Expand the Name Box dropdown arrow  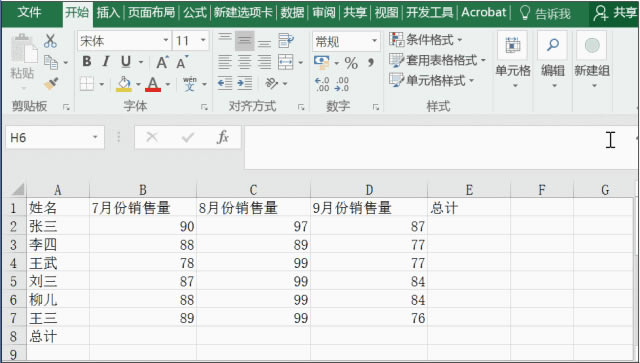pyautogui.click(x=95, y=137)
